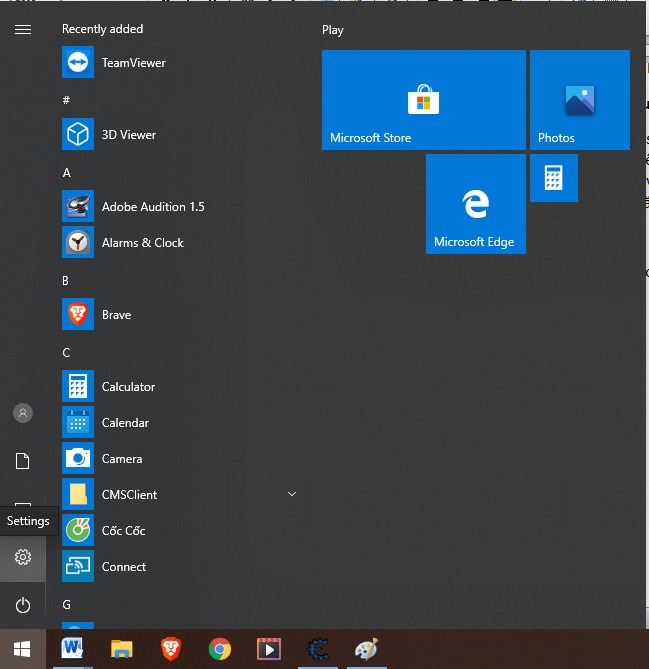Click the 'Cốc Cốc' text label
Screen dimensions: 649x669
[x=123, y=530]
